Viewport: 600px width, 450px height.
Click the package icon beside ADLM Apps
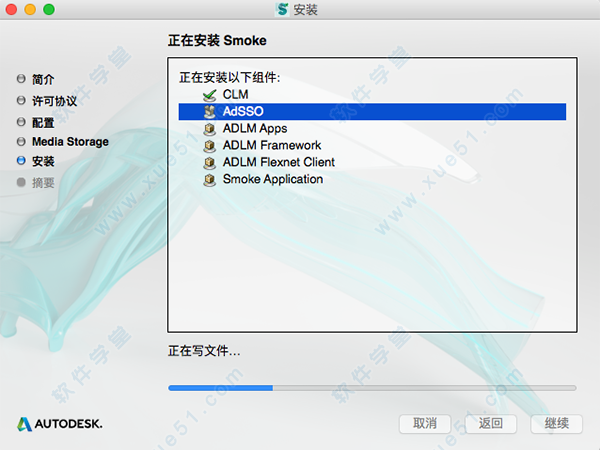tap(209, 129)
